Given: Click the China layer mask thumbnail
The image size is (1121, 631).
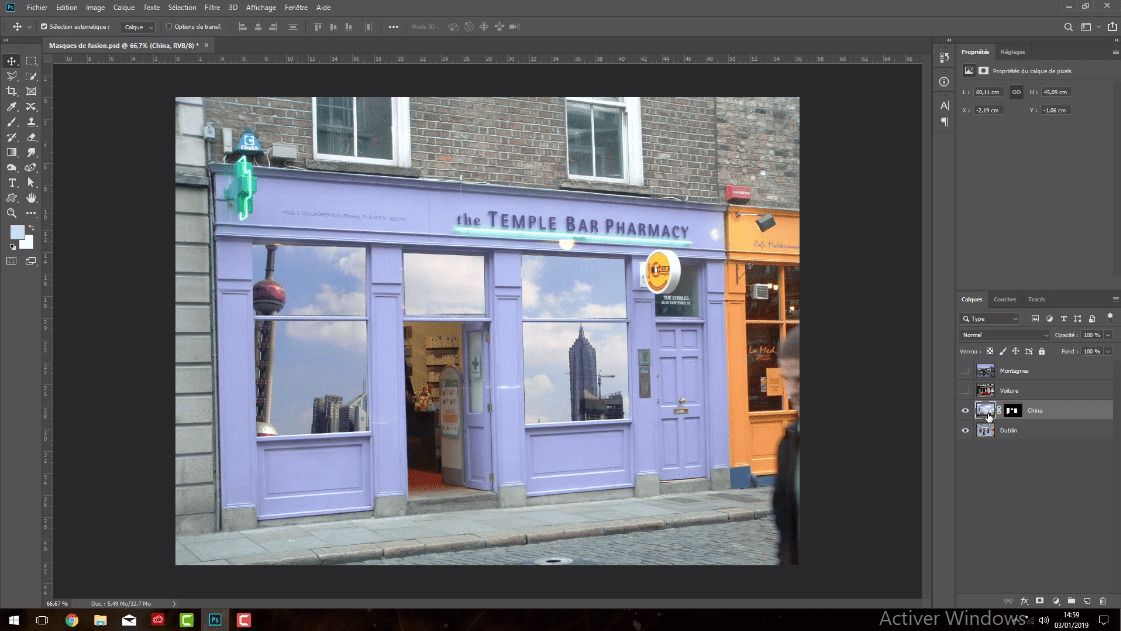Looking at the screenshot, I should point(1013,411).
